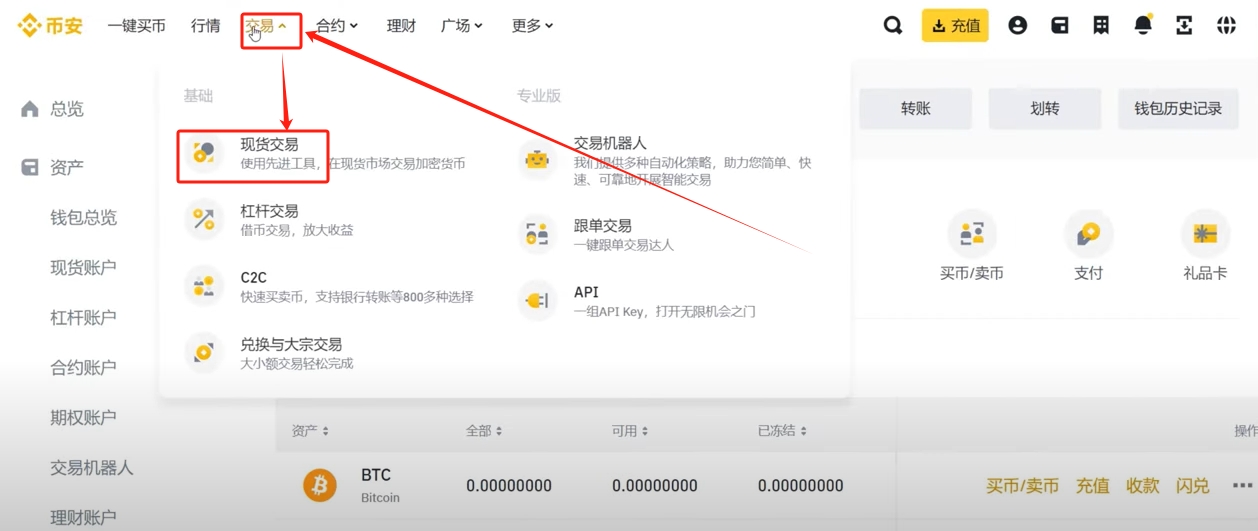Open 钱包总览 in the sidebar

[x=84, y=217]
